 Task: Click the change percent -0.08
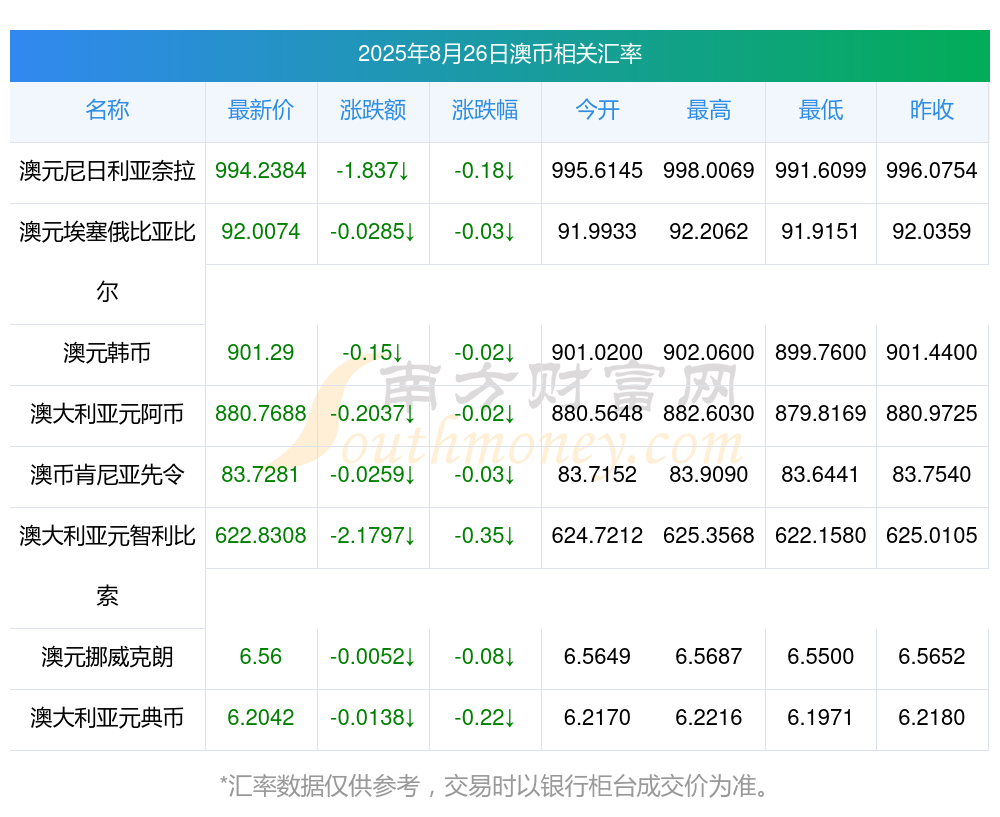coord(485,657)
